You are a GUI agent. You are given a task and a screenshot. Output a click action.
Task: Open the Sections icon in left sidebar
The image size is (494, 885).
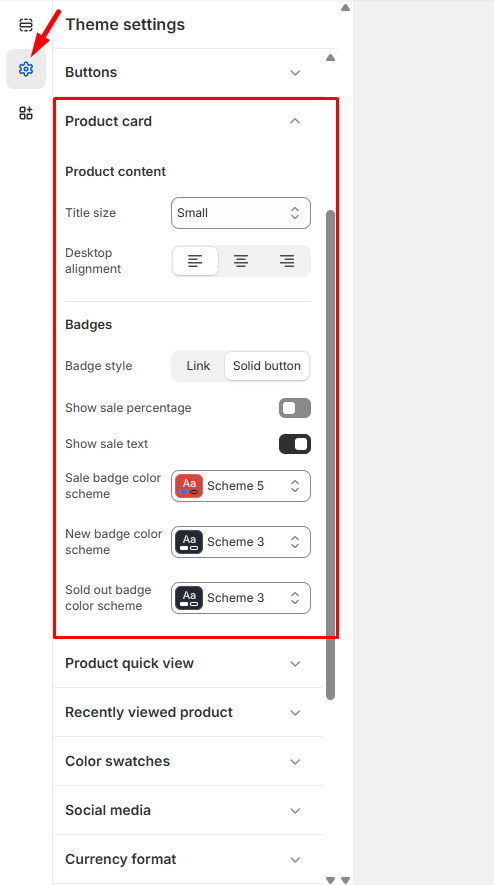pos(26,25)
